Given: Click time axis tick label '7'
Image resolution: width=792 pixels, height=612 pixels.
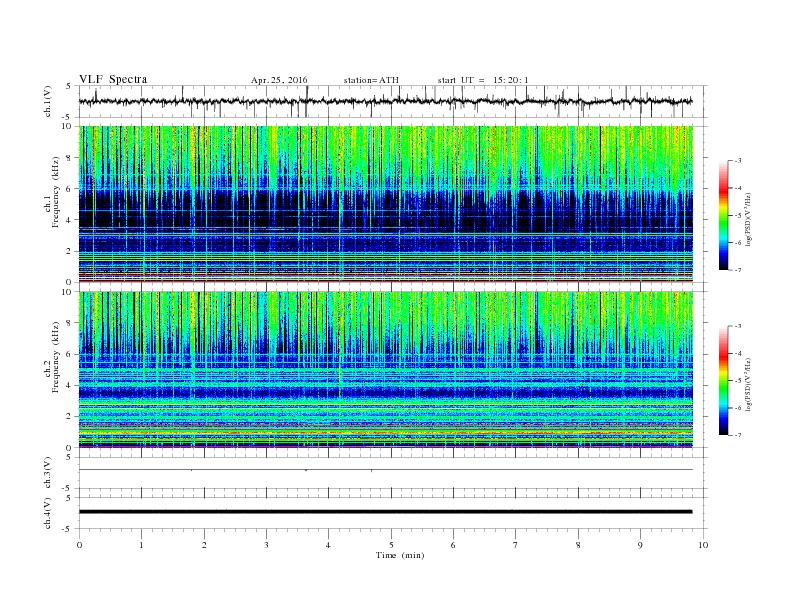Looking at the screenshot, I should (x=516, y=545).
